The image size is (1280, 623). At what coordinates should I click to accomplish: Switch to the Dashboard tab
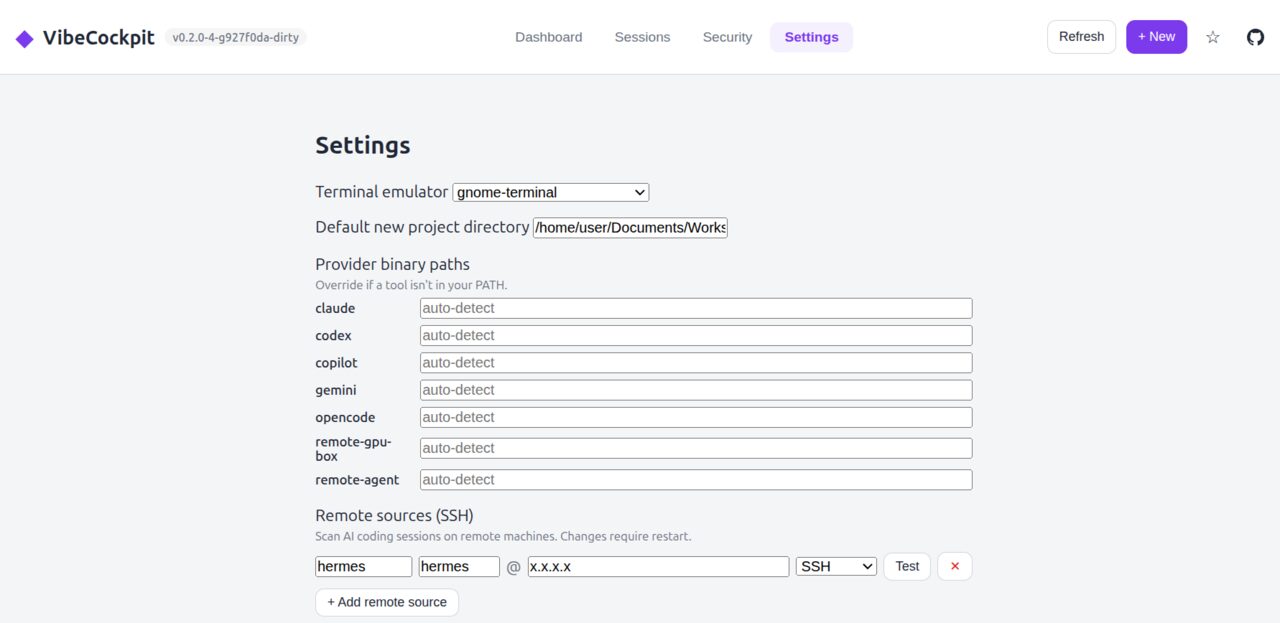[548, 36]
